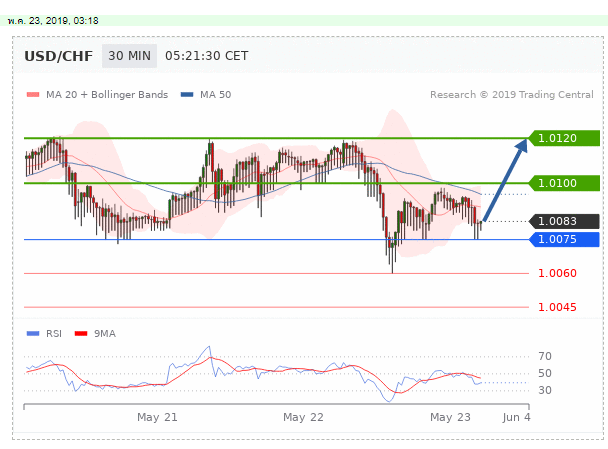Click the 1.0120 green resistance tag
The height and width of the screenshot is (449, 608).
point(564,138)
